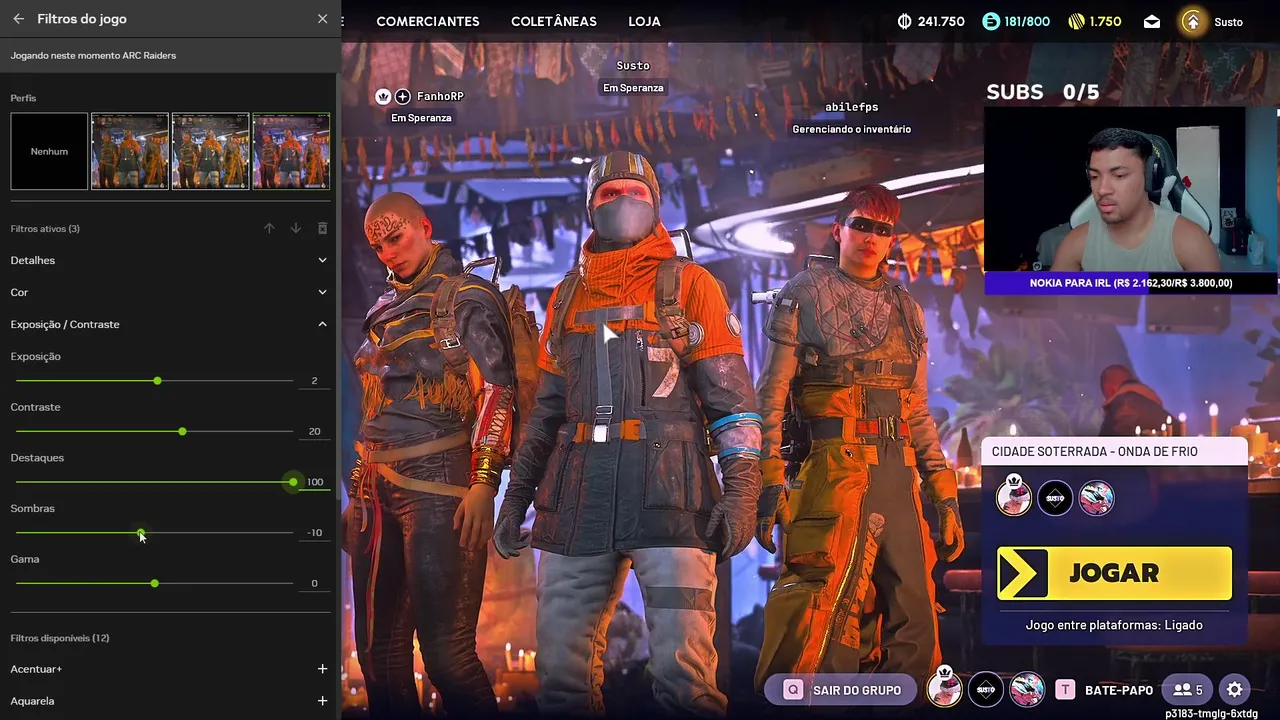Open the mail inbox icon
Image resolution: width=1280 pixels, height=720 pixels.
pos(1152,22)
